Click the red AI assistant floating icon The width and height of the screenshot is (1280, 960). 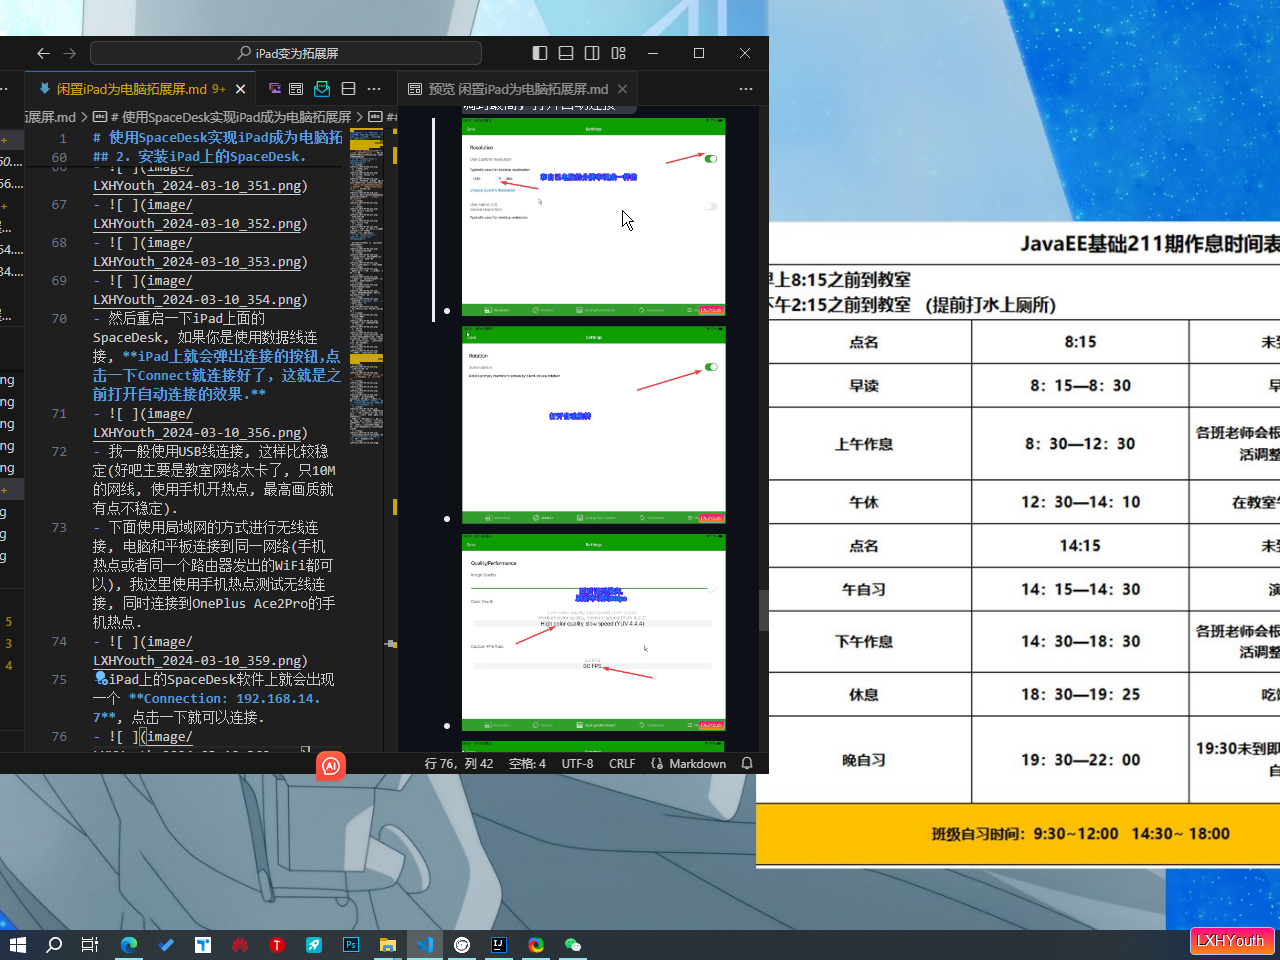[331, 766]
